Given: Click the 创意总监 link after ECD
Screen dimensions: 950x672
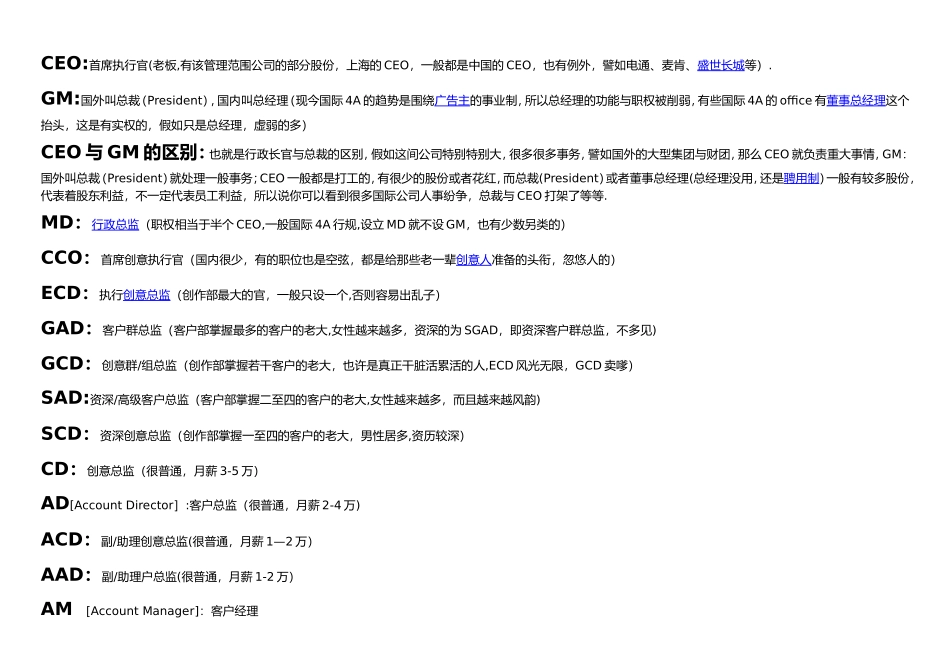Looking at the screenshot, I should 147,295.
